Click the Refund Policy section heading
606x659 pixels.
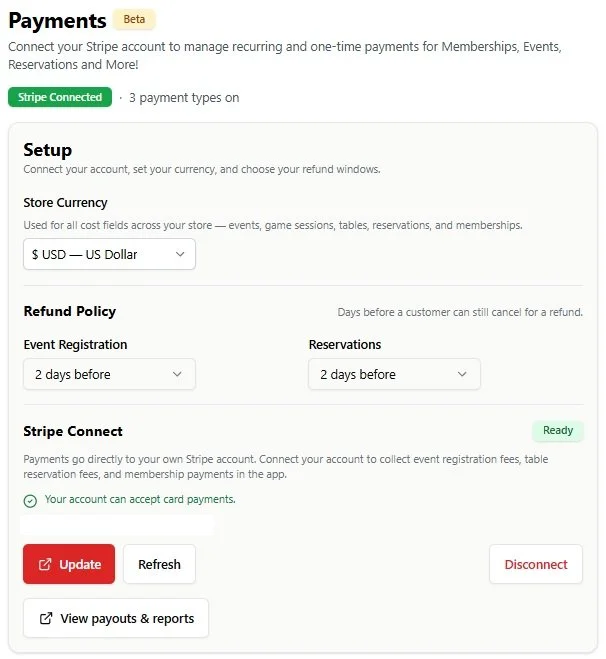70,311
